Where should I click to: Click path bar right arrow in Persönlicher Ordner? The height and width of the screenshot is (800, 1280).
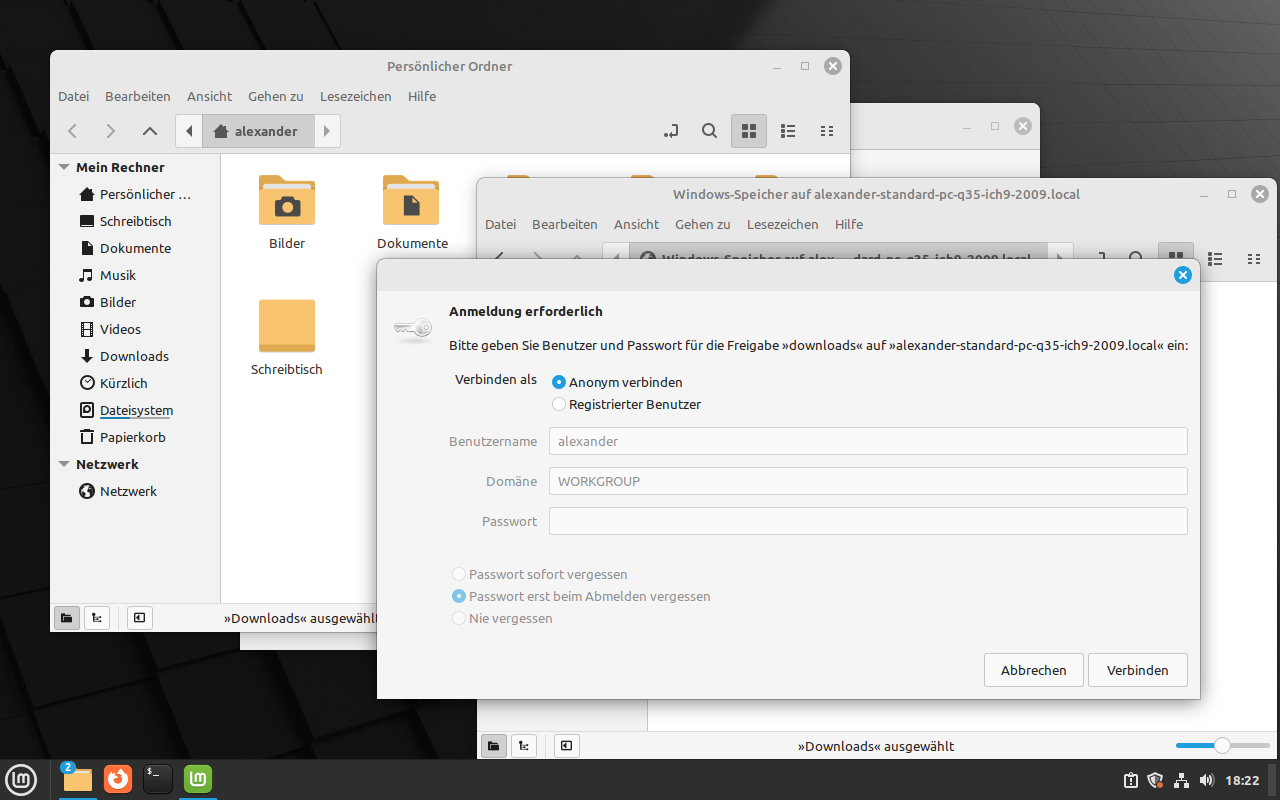click(327, 131)
